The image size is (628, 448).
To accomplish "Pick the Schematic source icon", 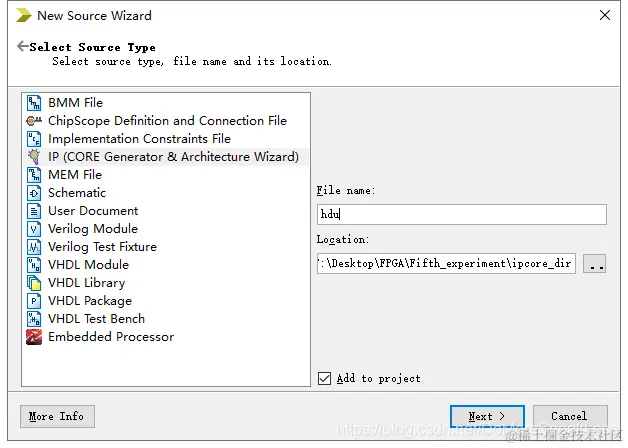I will click(34, 193).
